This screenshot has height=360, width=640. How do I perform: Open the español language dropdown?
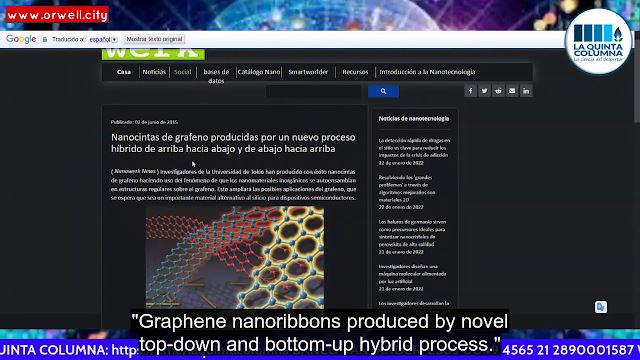[103, 40]
